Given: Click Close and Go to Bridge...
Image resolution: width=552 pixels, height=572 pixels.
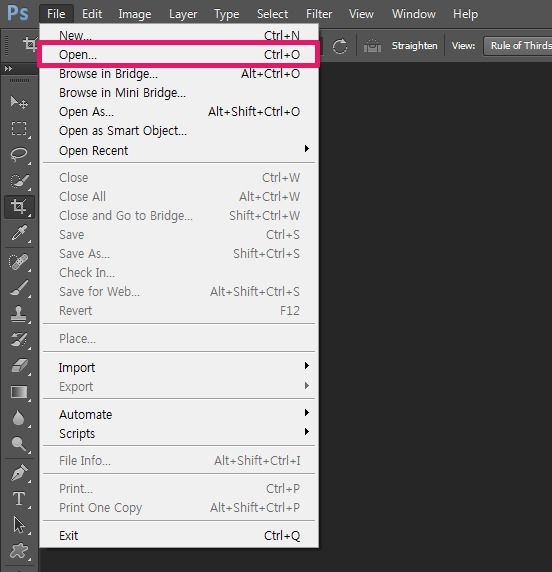Looking at the screenshot, I should coord(179,216).
